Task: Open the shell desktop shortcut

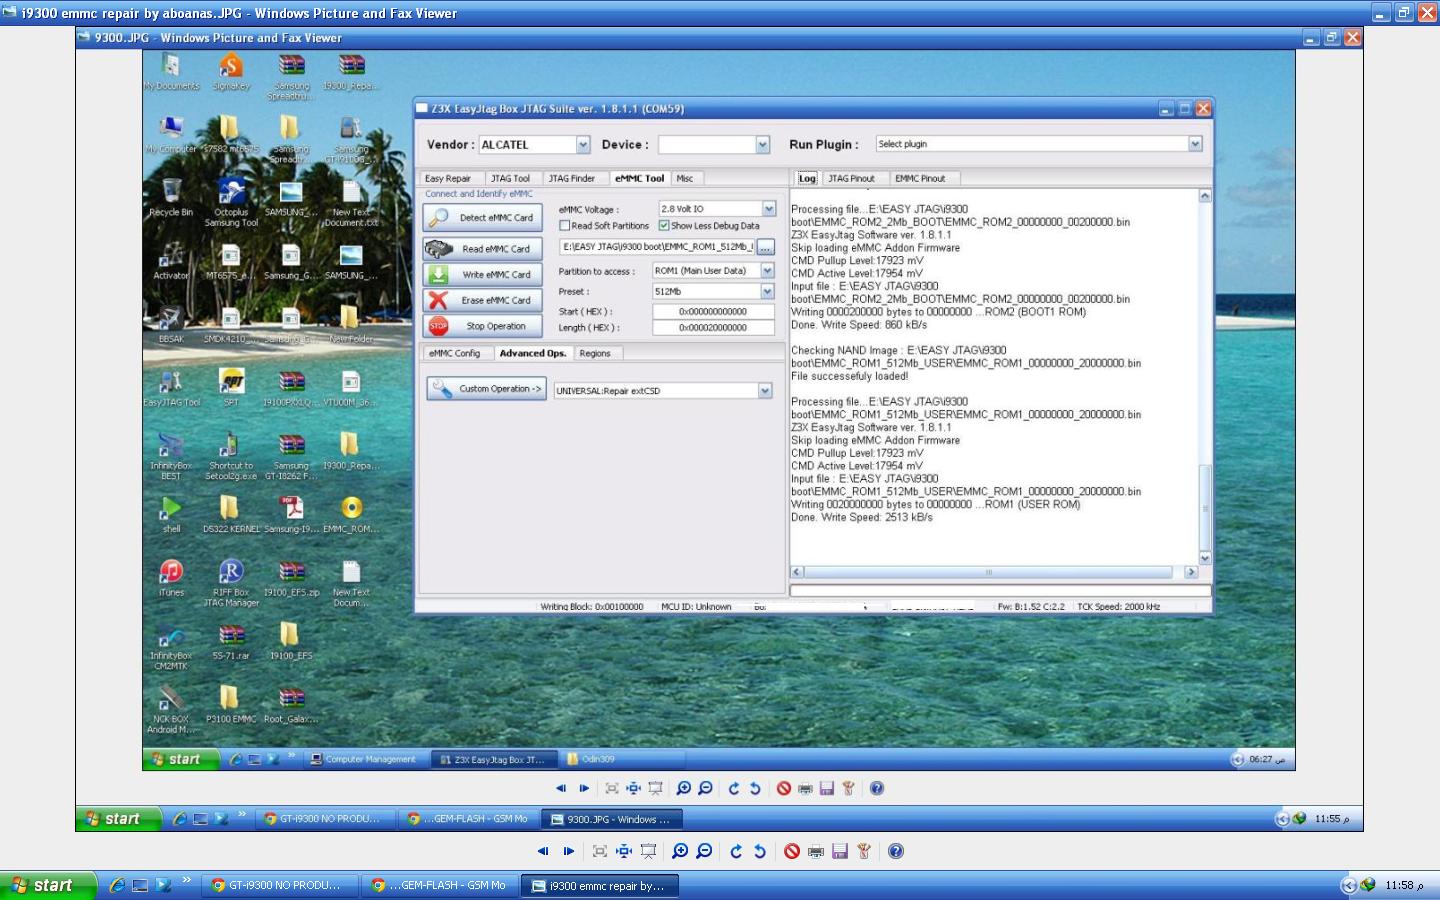Action: point(171,515)
